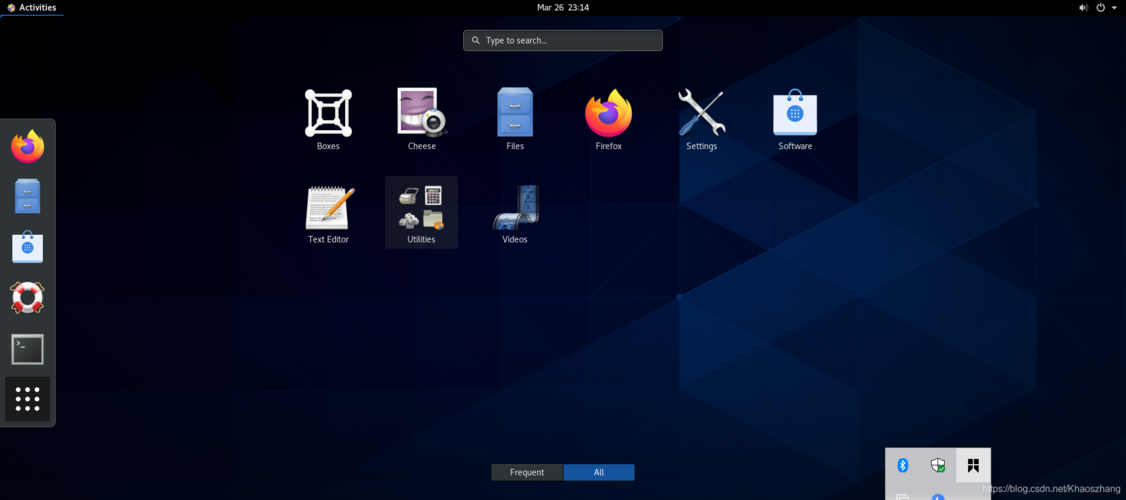
Task: Open Settings application
Action: 702,120
